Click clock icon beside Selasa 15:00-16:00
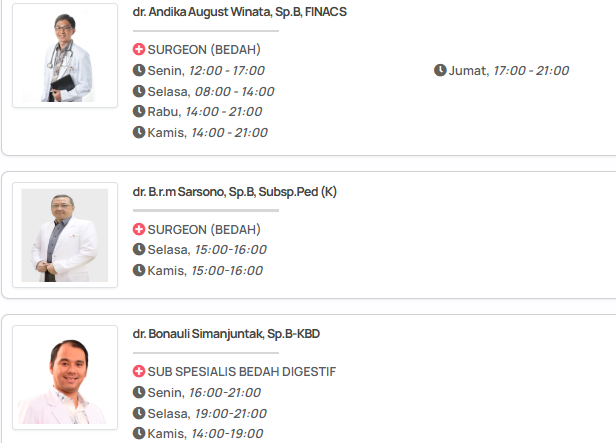Image resolution: width=616 pixels, height=443 pixels. coord(139,249)
